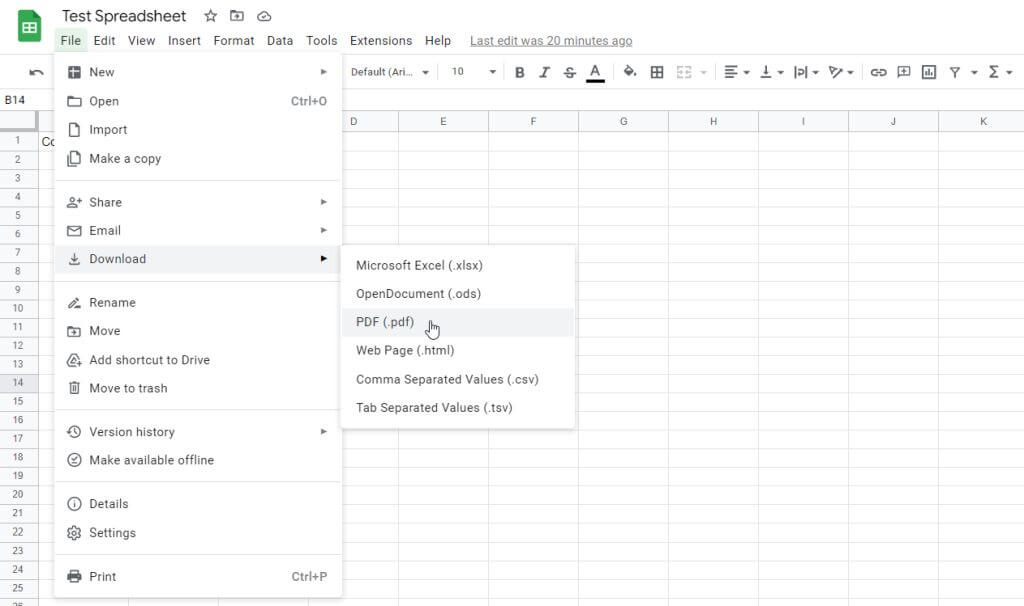Click the Test Spreadsheet title
The width and height of the screenshot is (1024, 606).
(x=124, y=16)
